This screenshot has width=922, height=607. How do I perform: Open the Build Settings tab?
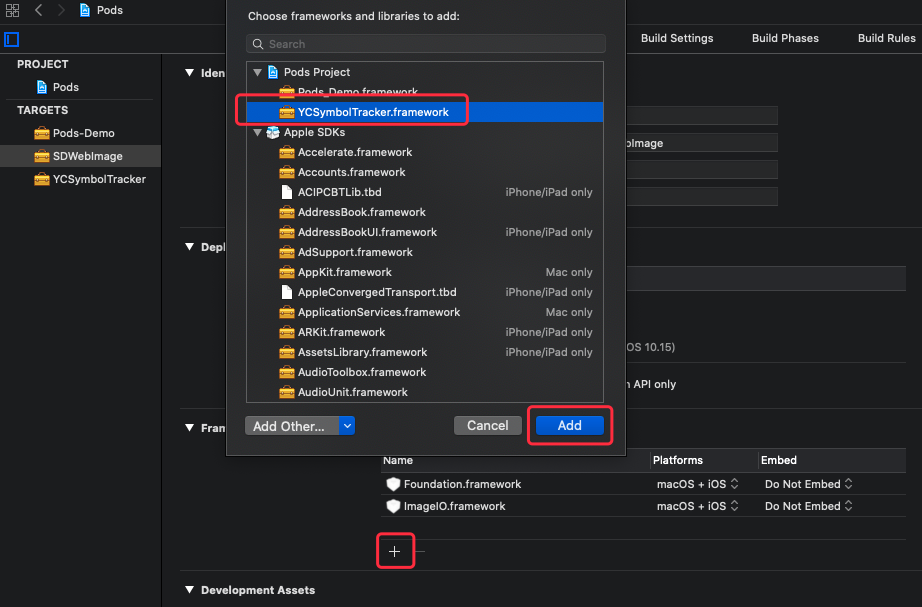coord(677,38)
